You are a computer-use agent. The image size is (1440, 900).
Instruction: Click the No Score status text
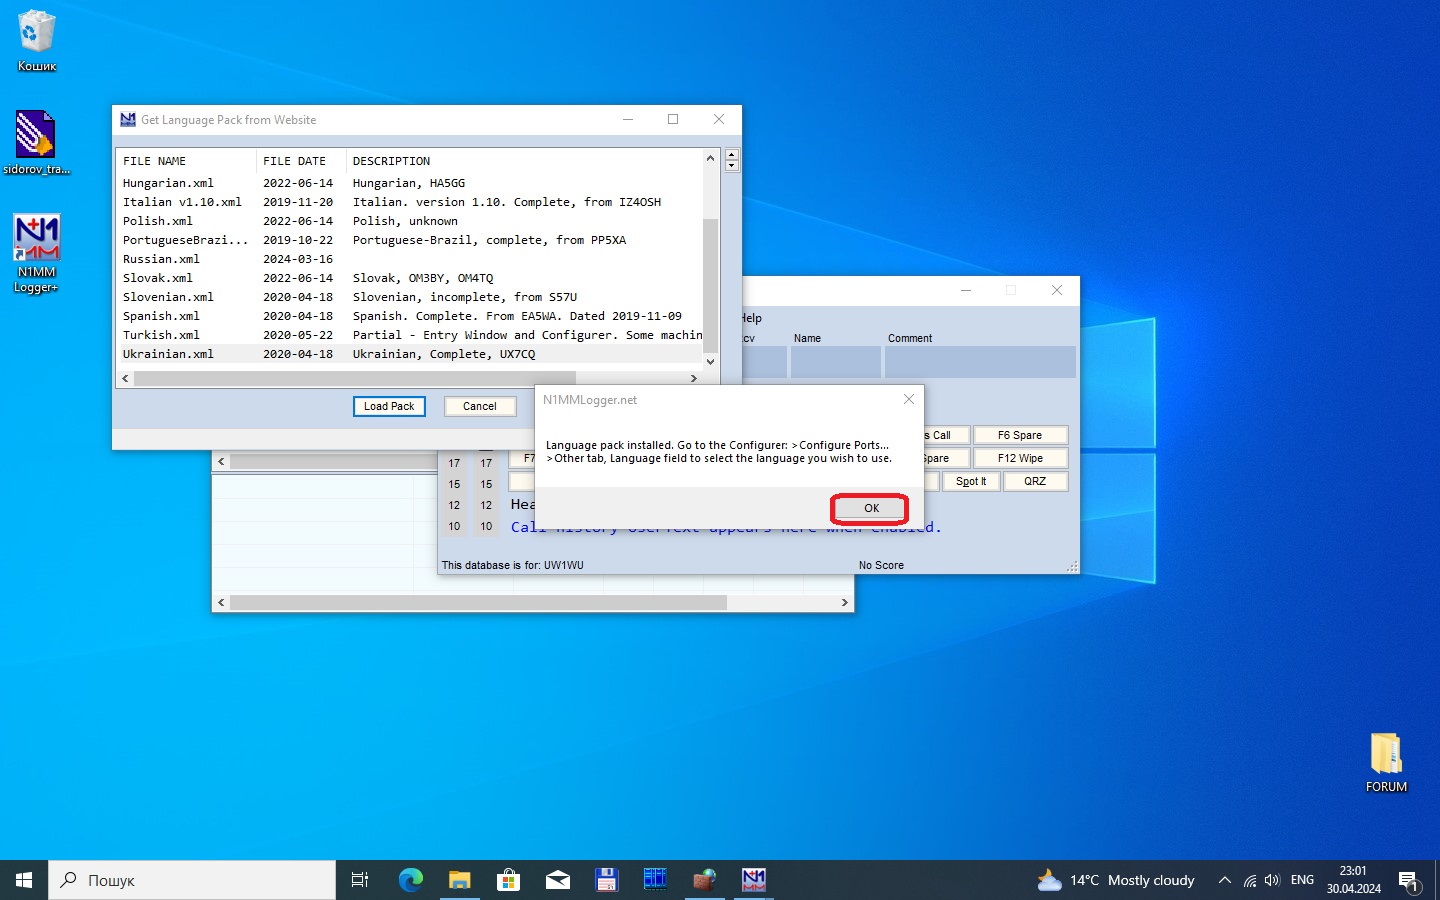[x=881, y=565]
